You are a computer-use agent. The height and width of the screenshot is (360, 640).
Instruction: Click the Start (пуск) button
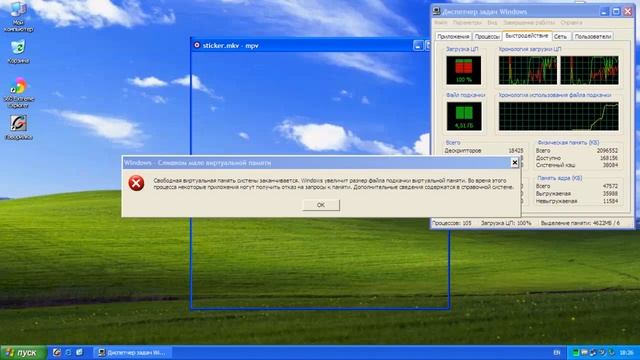pyautogui.click(x=23, y=352)
